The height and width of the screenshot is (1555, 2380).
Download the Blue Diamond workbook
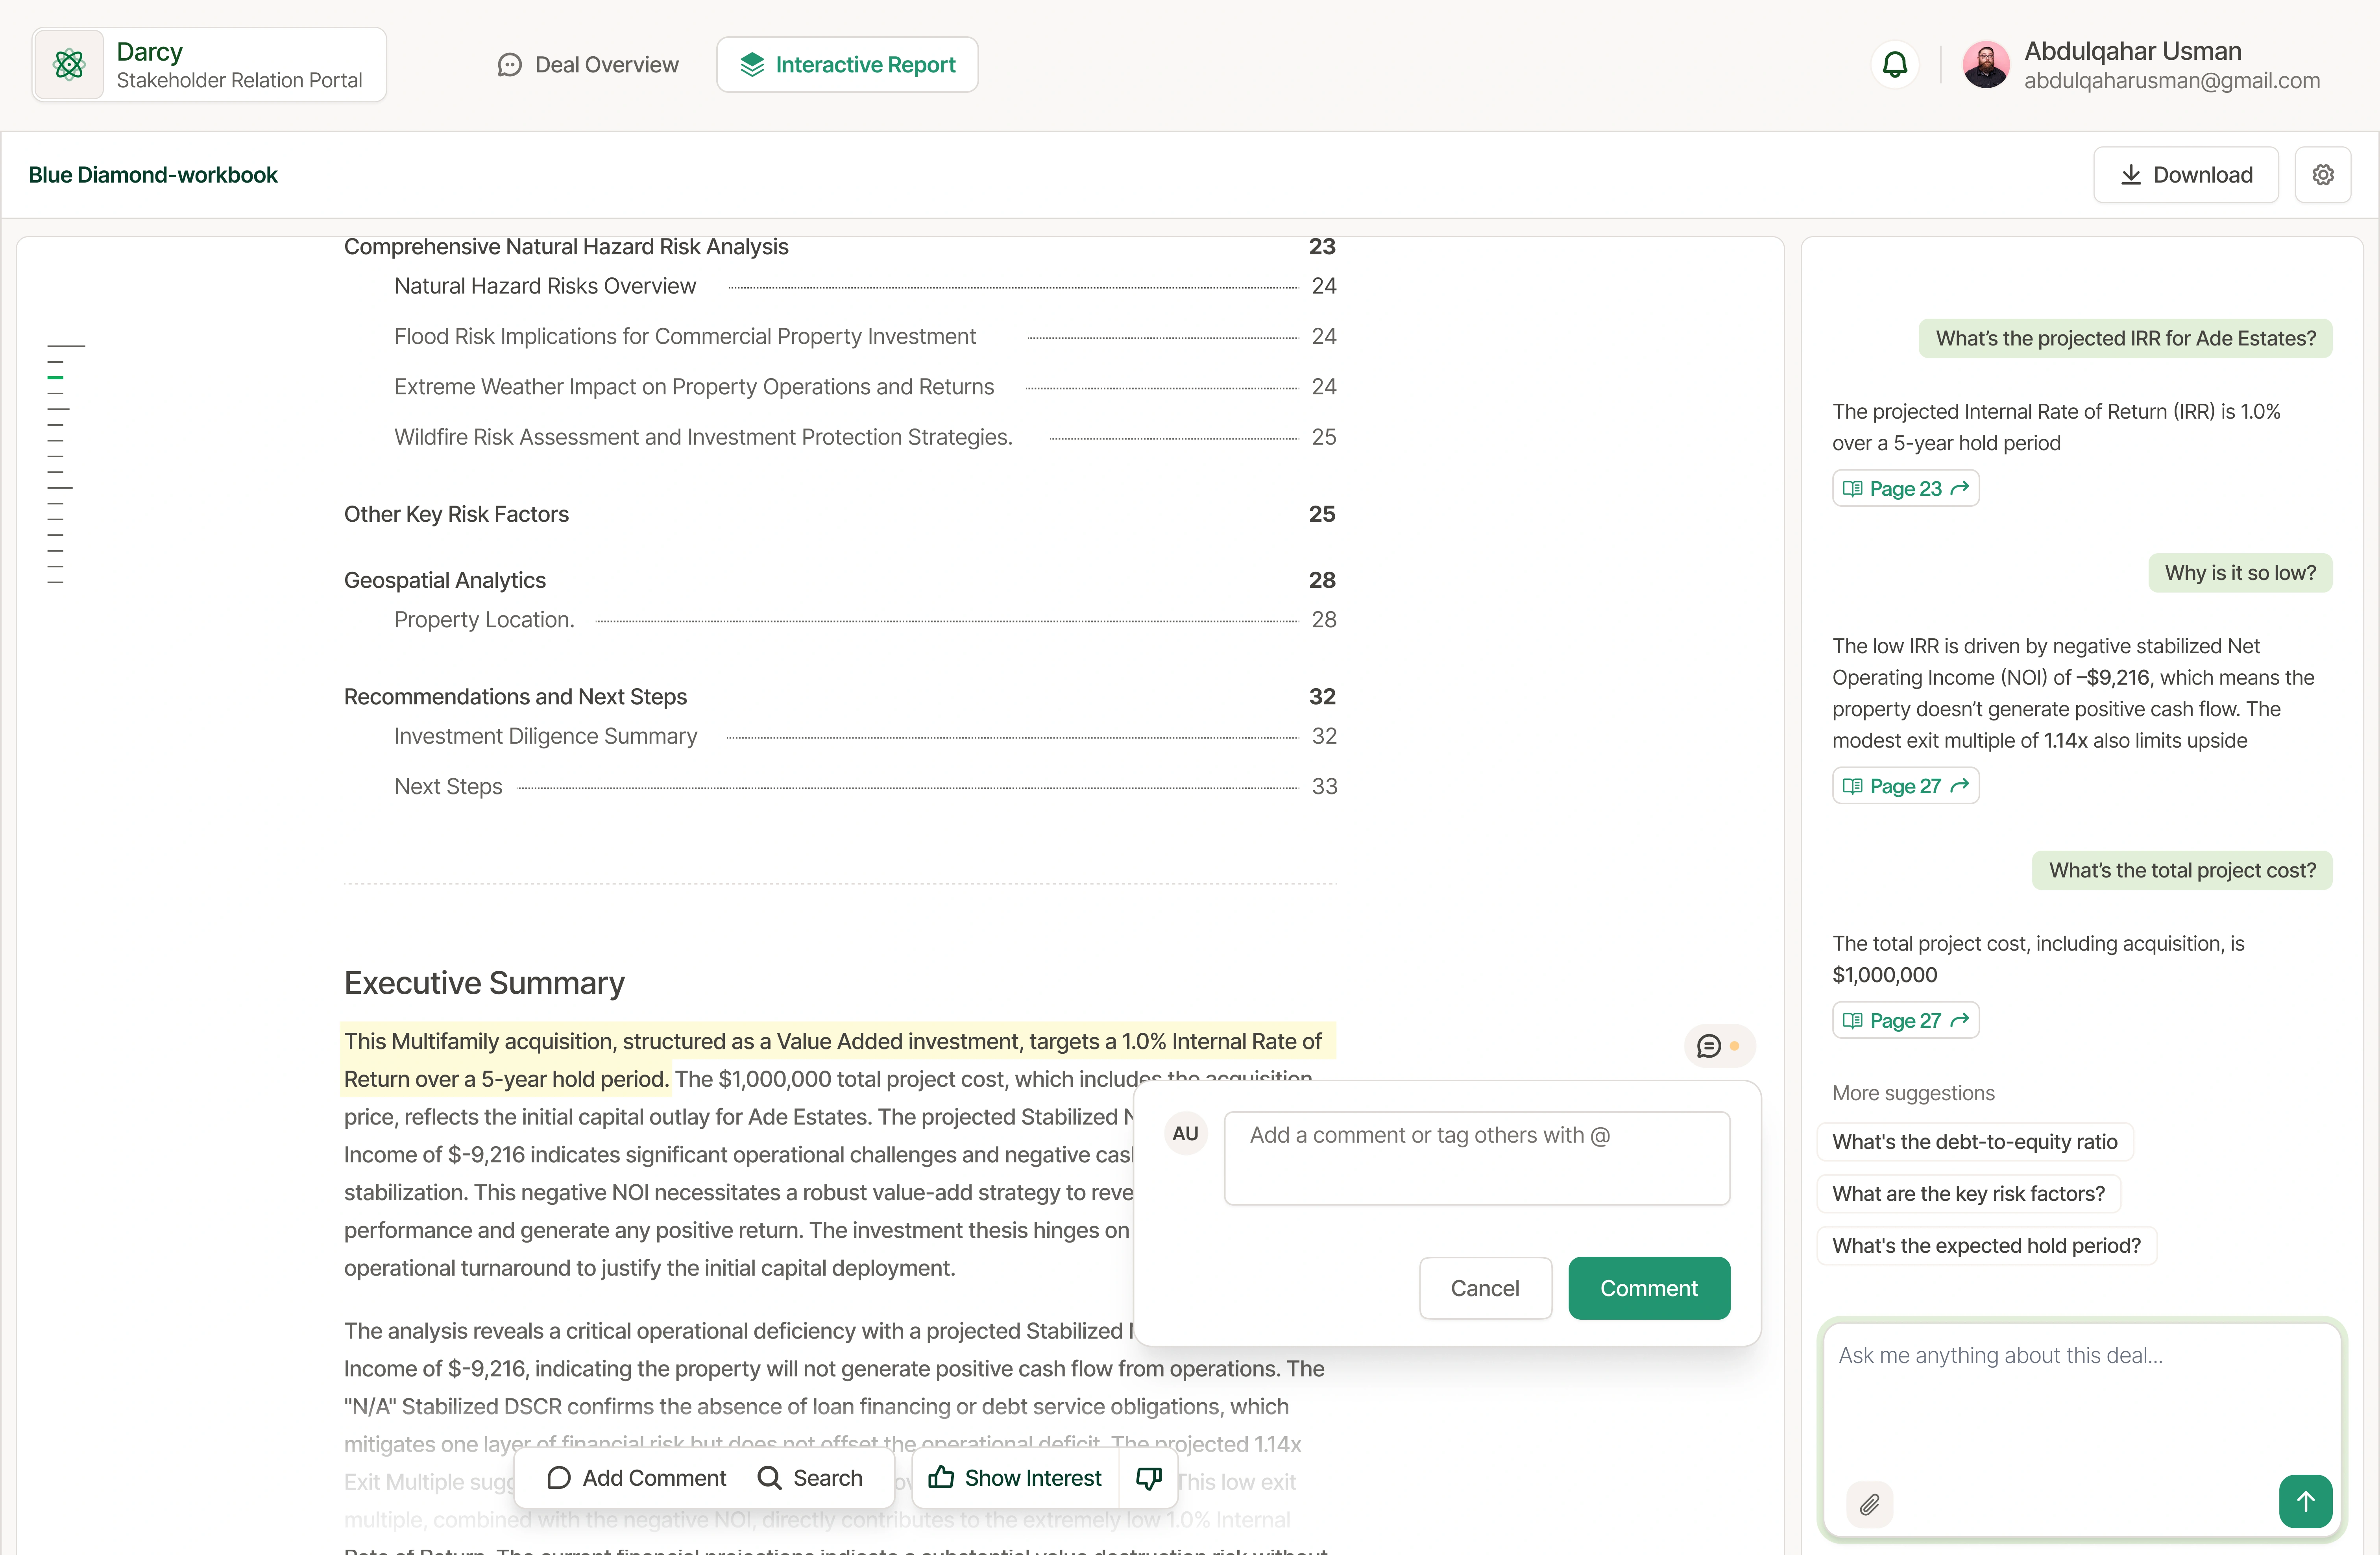click(x=2186, y=175)
